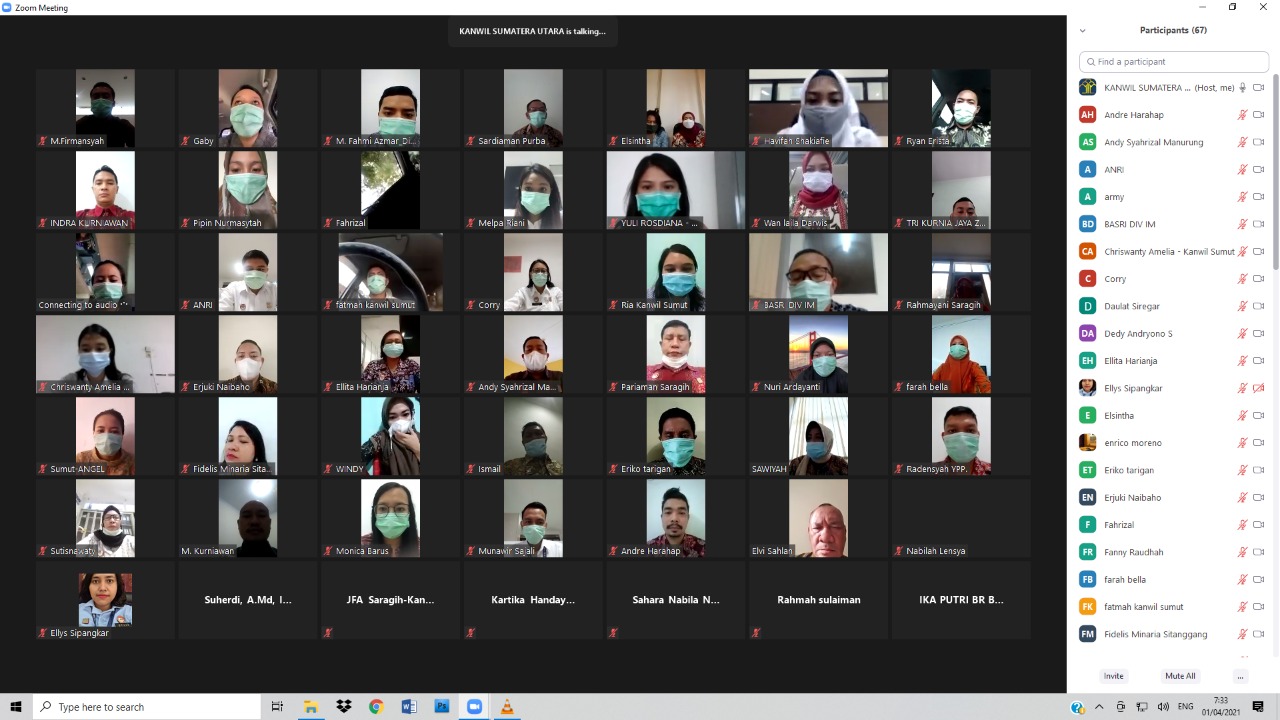Open the notification center in system tray
The width and height of the screenshot is (1280, 720).
1259,707
